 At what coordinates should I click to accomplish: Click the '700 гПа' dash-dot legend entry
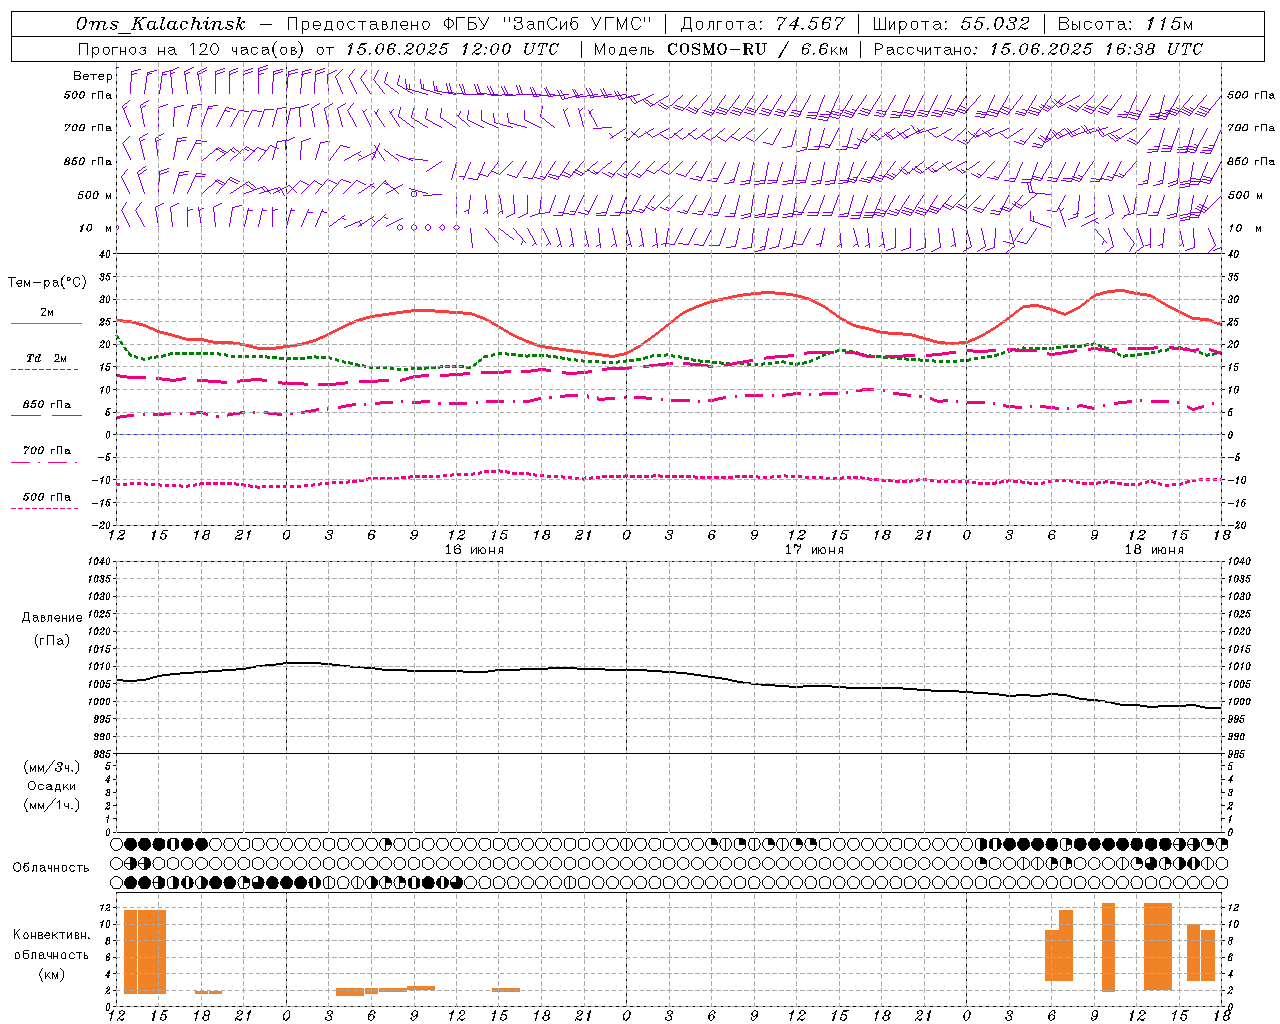[46, 451]
